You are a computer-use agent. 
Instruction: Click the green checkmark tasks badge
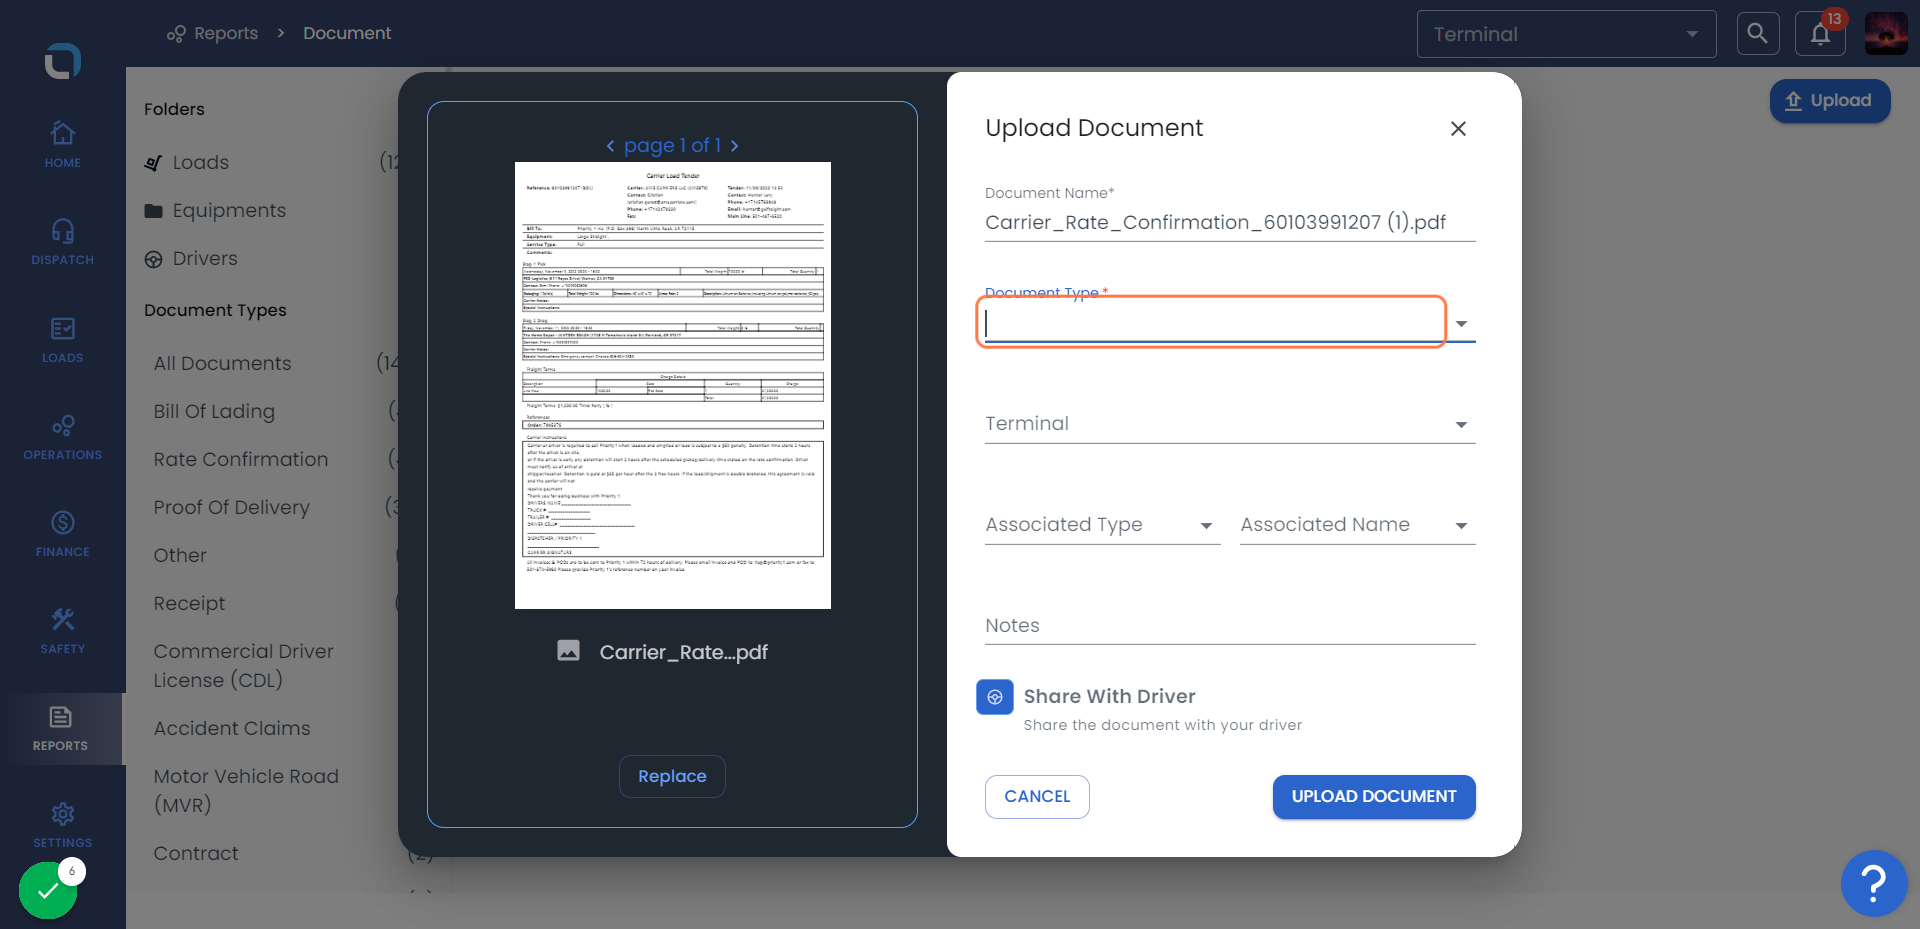pyautogui.click(x=48, y=889)
